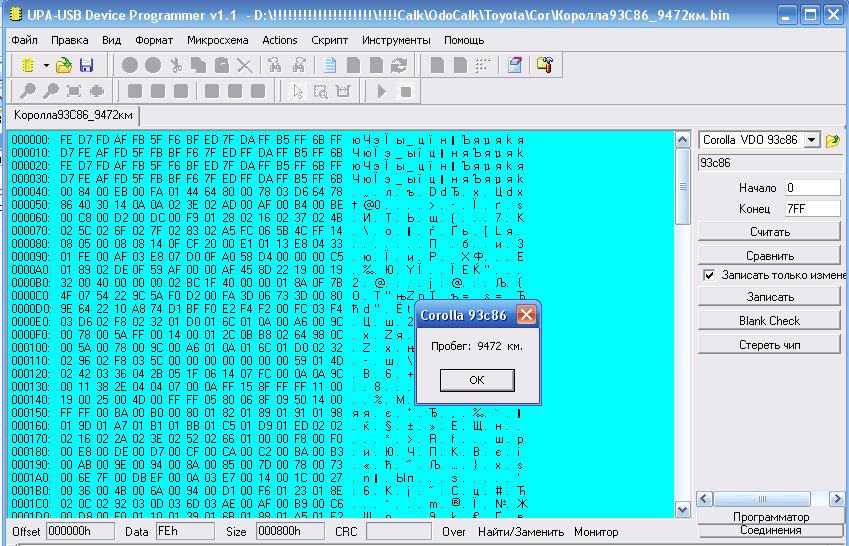849x546 pixels.
Task: Click the paste clipboard icon
Action: [x=221, y=66]
